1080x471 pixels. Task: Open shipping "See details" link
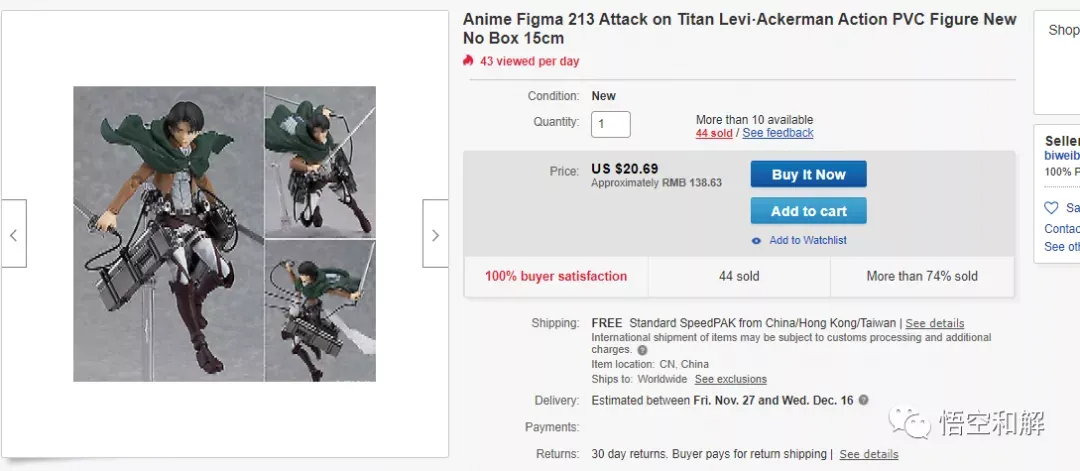[x=935, y=324]
